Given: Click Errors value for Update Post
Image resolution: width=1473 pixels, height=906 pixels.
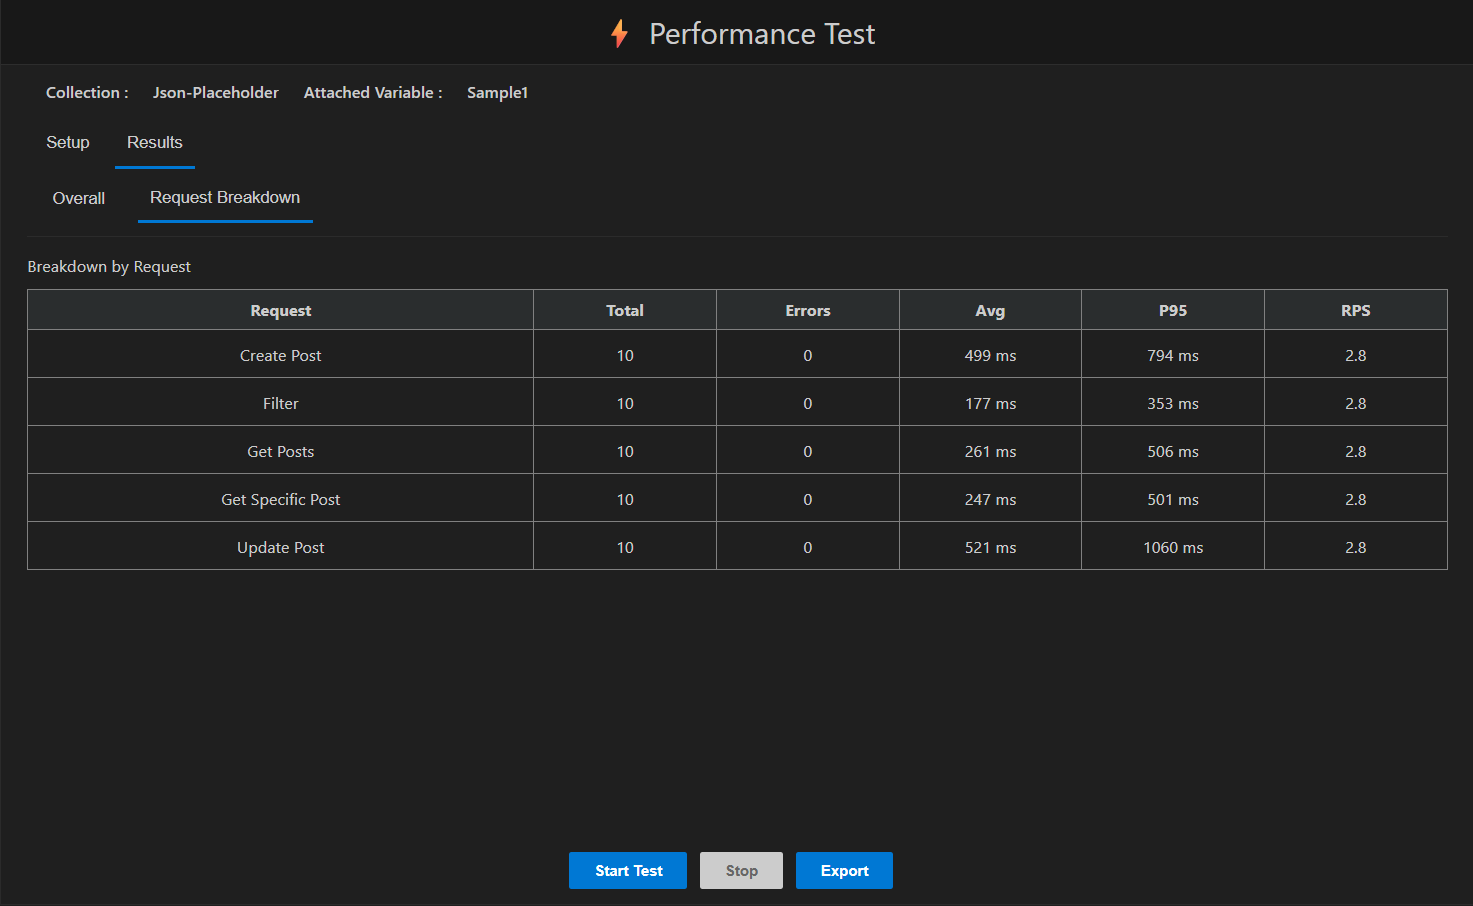Looking at the screenshot, I should coord(808,547).
